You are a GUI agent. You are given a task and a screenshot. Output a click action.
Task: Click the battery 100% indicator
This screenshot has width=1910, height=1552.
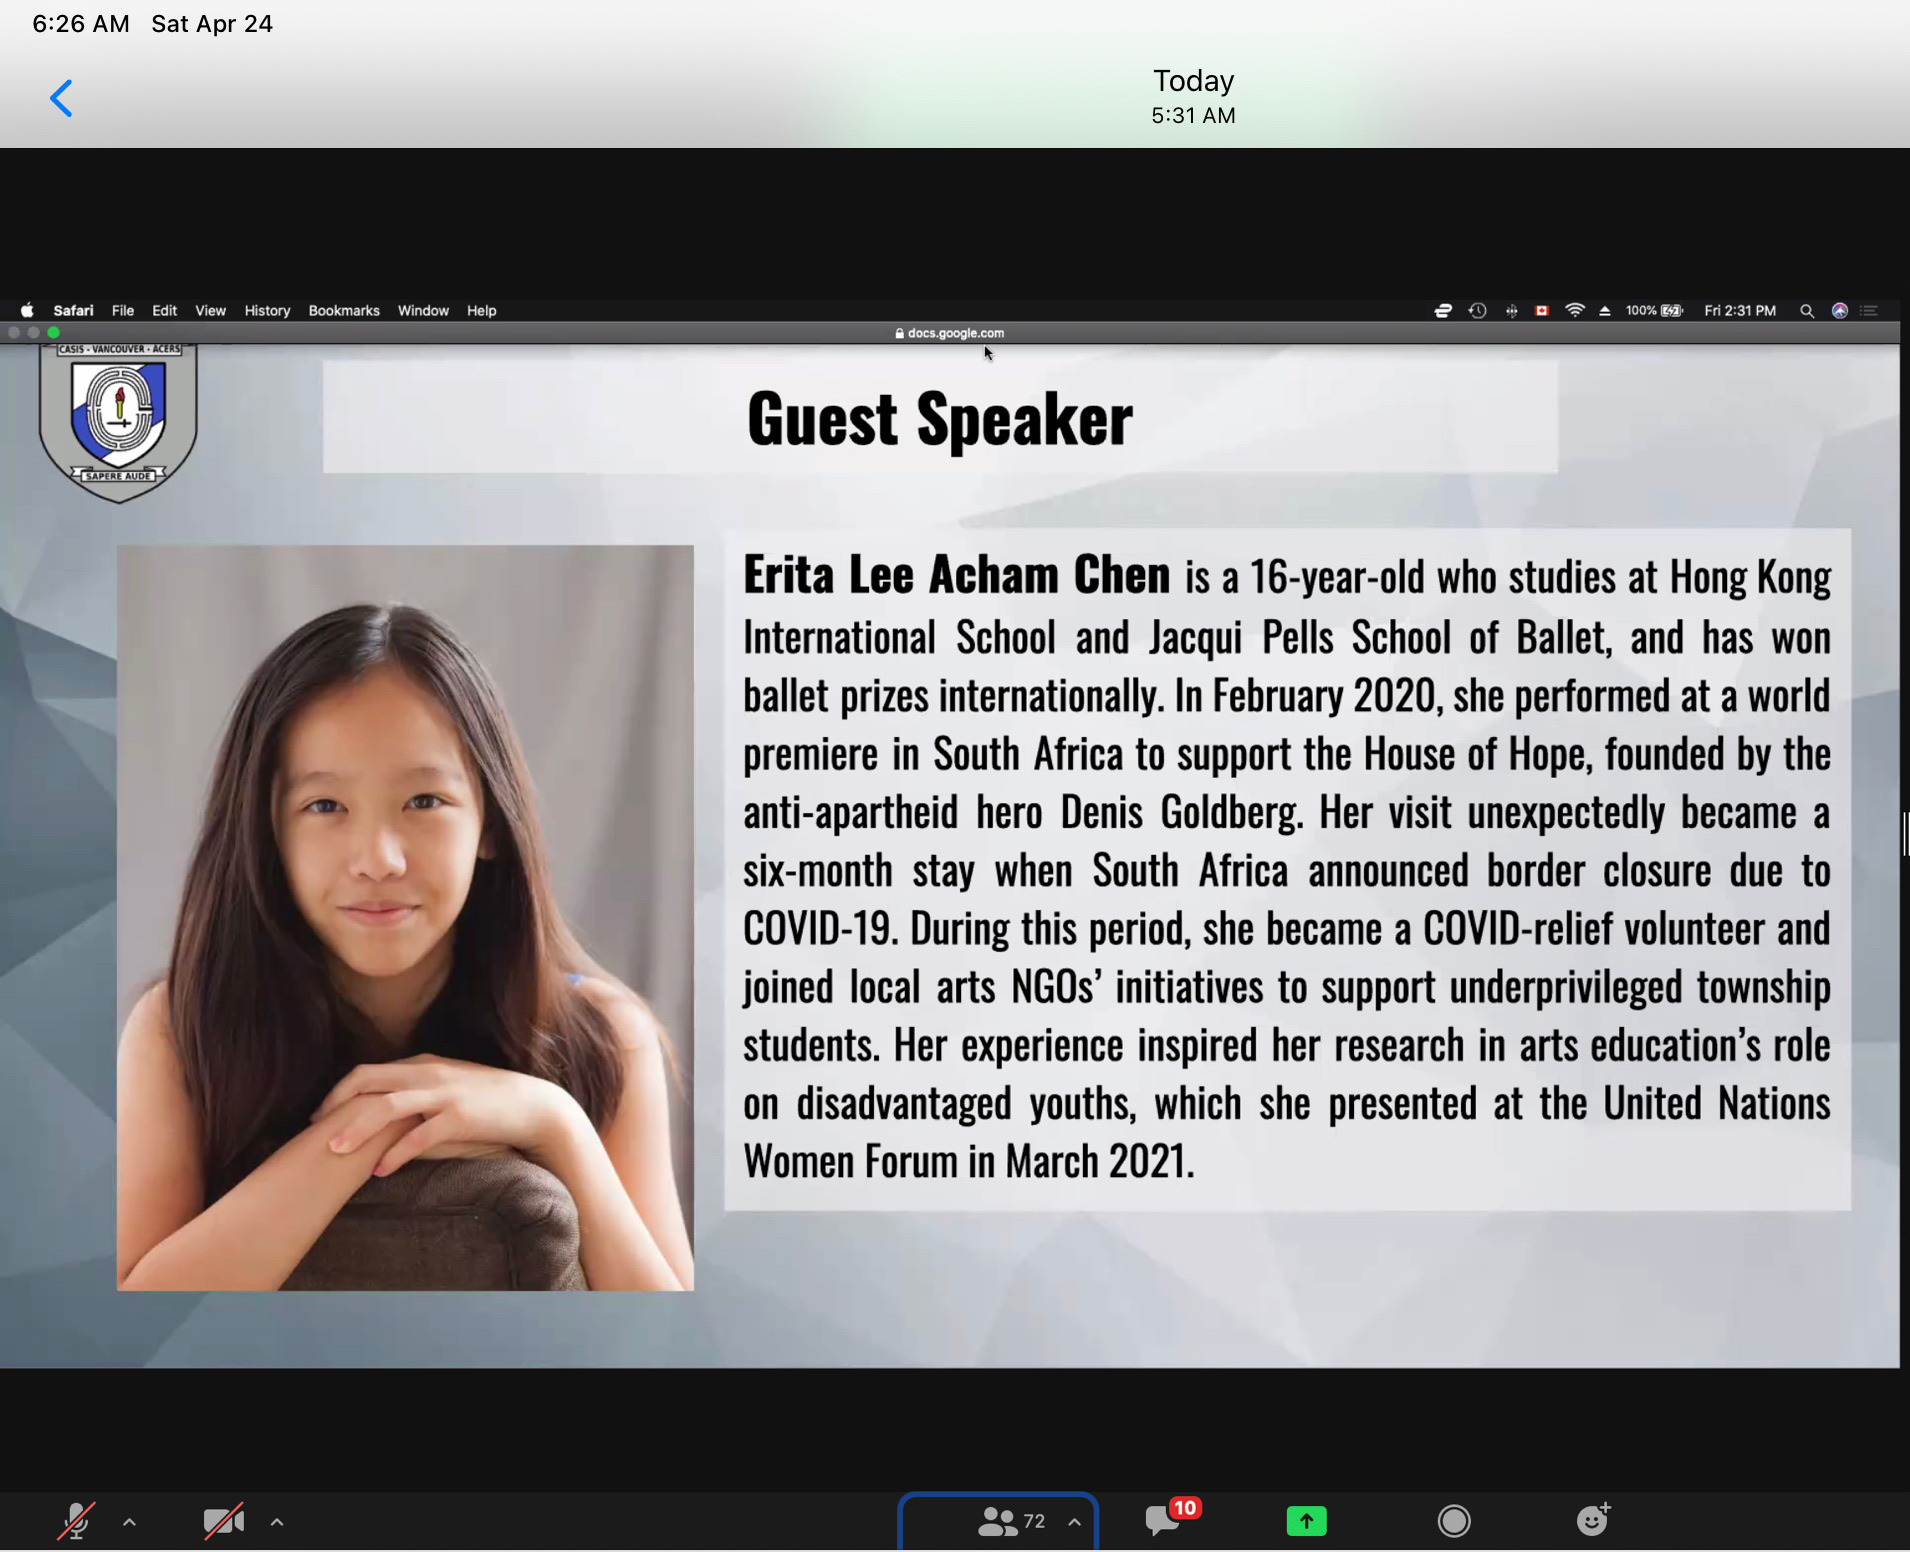pyautogui.click(x=1655, y=311)
